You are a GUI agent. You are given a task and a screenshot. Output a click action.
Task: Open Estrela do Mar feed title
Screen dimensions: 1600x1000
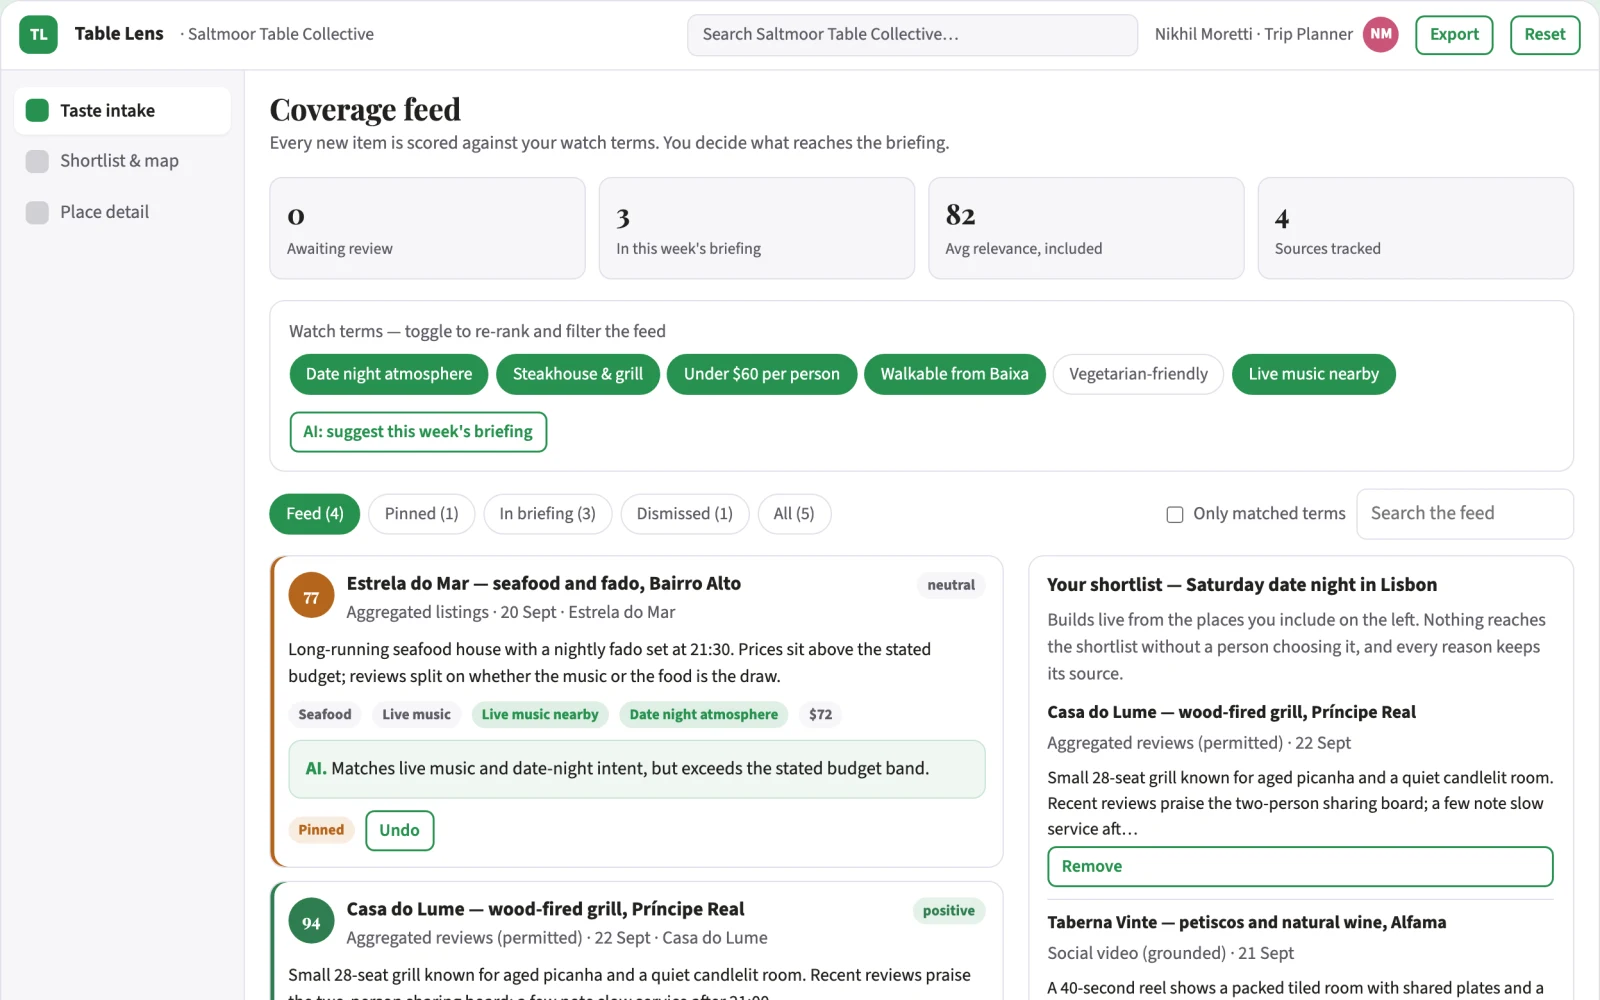tap(543, 584)
